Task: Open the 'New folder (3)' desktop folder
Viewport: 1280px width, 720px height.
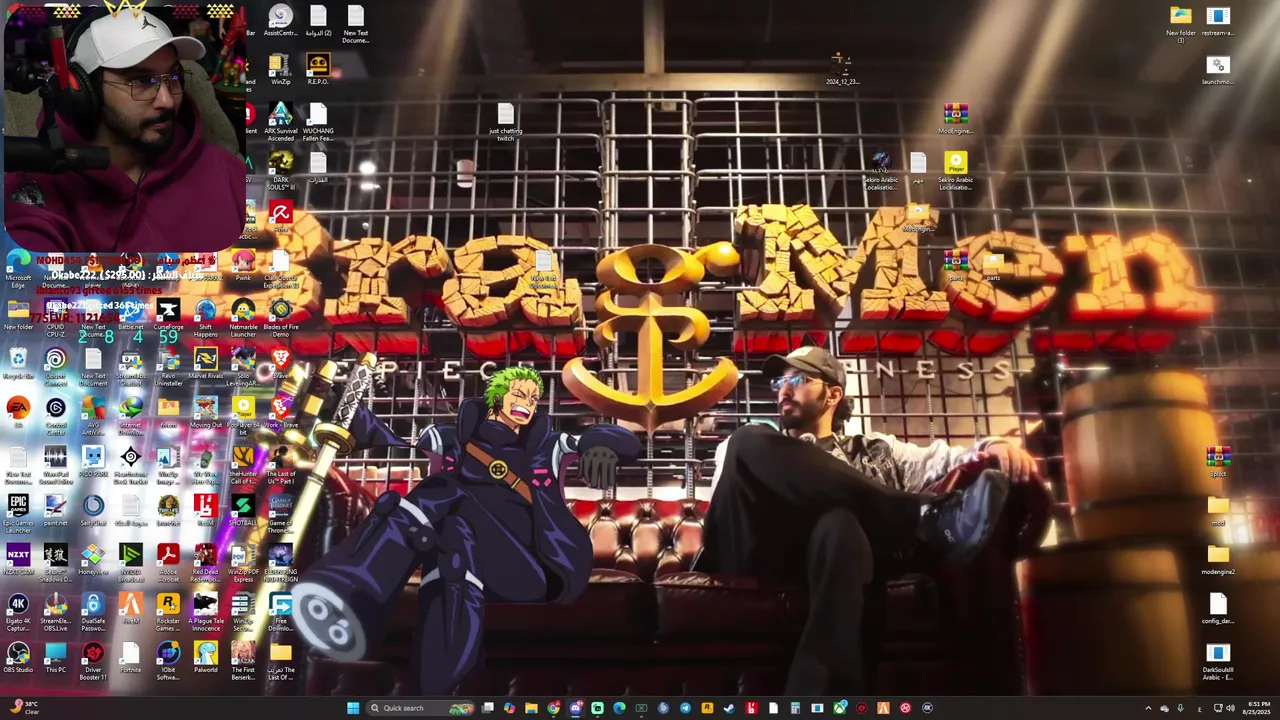Action: [x=1181, y=22]
